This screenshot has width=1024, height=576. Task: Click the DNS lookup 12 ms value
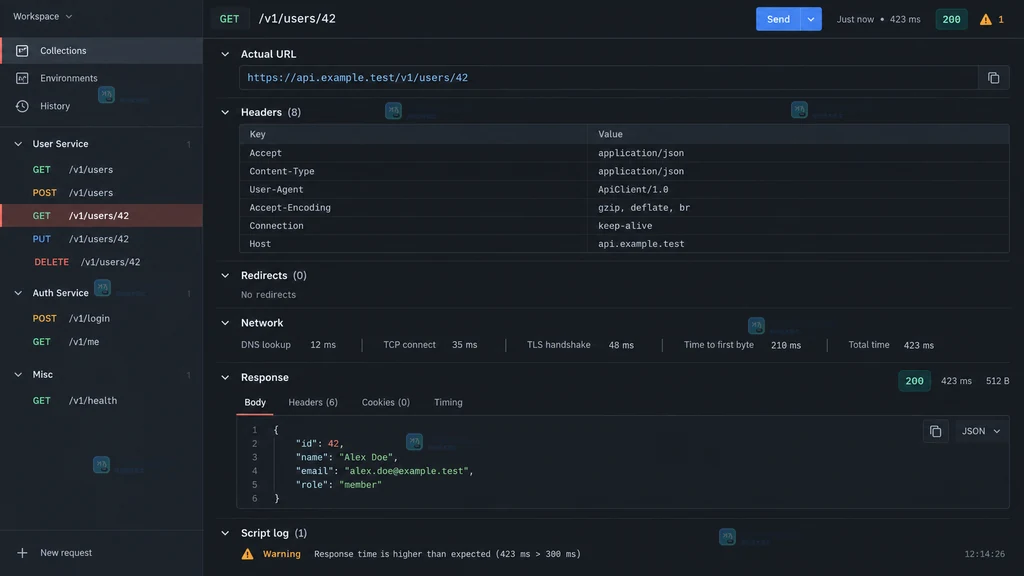click(323, 345)
